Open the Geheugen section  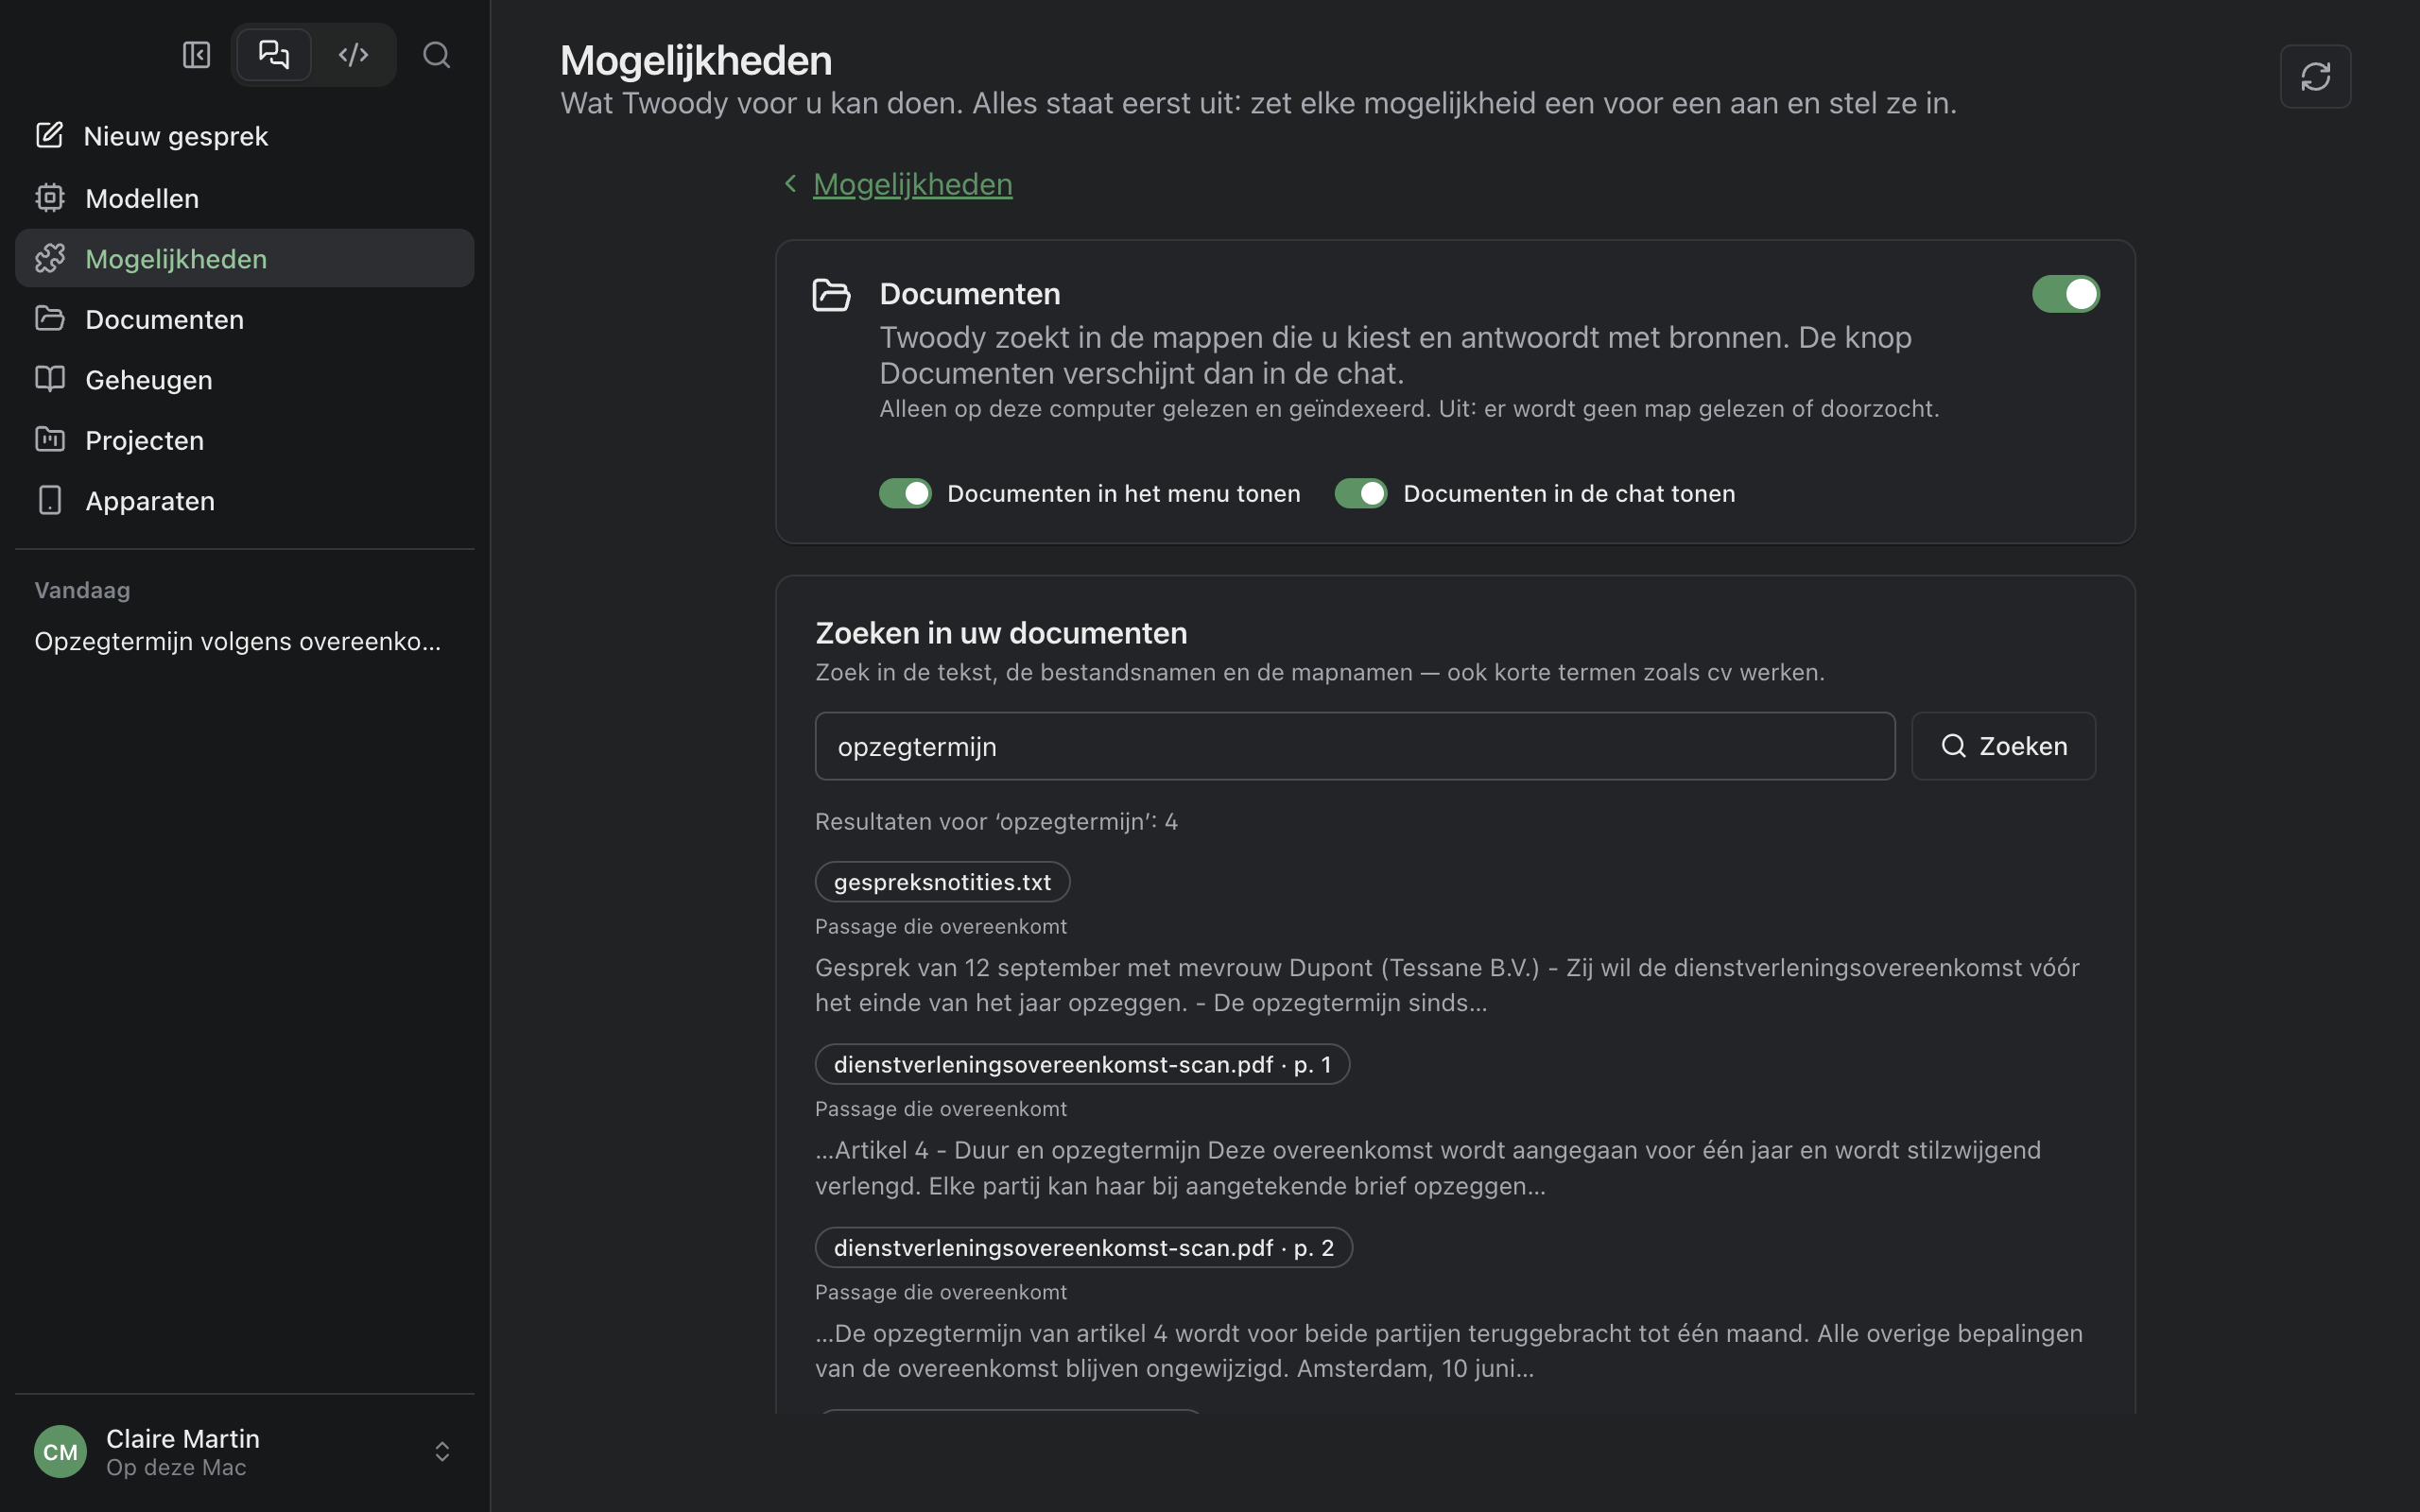click(244, 380)
